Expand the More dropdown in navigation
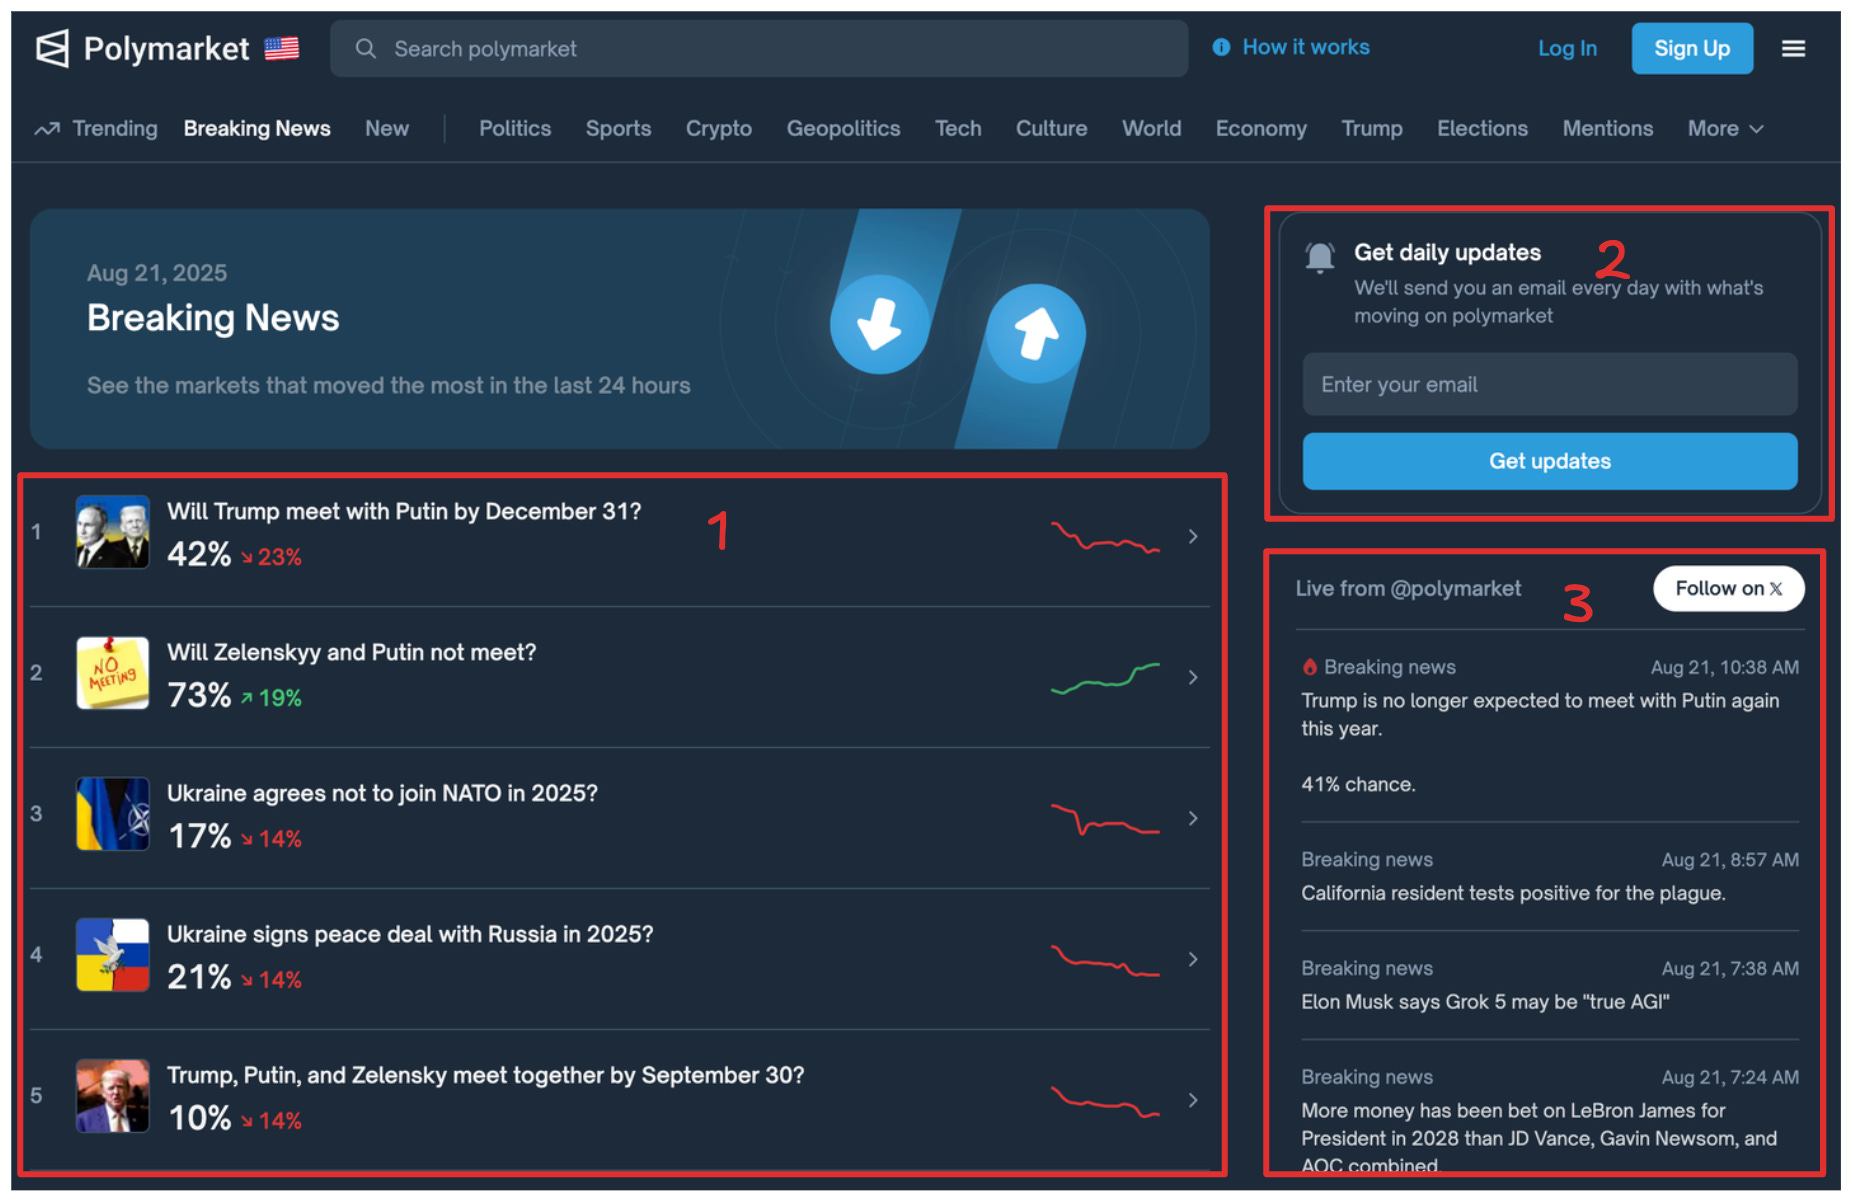Viewport: 1854px width, 1202px height. point(1725,129)
